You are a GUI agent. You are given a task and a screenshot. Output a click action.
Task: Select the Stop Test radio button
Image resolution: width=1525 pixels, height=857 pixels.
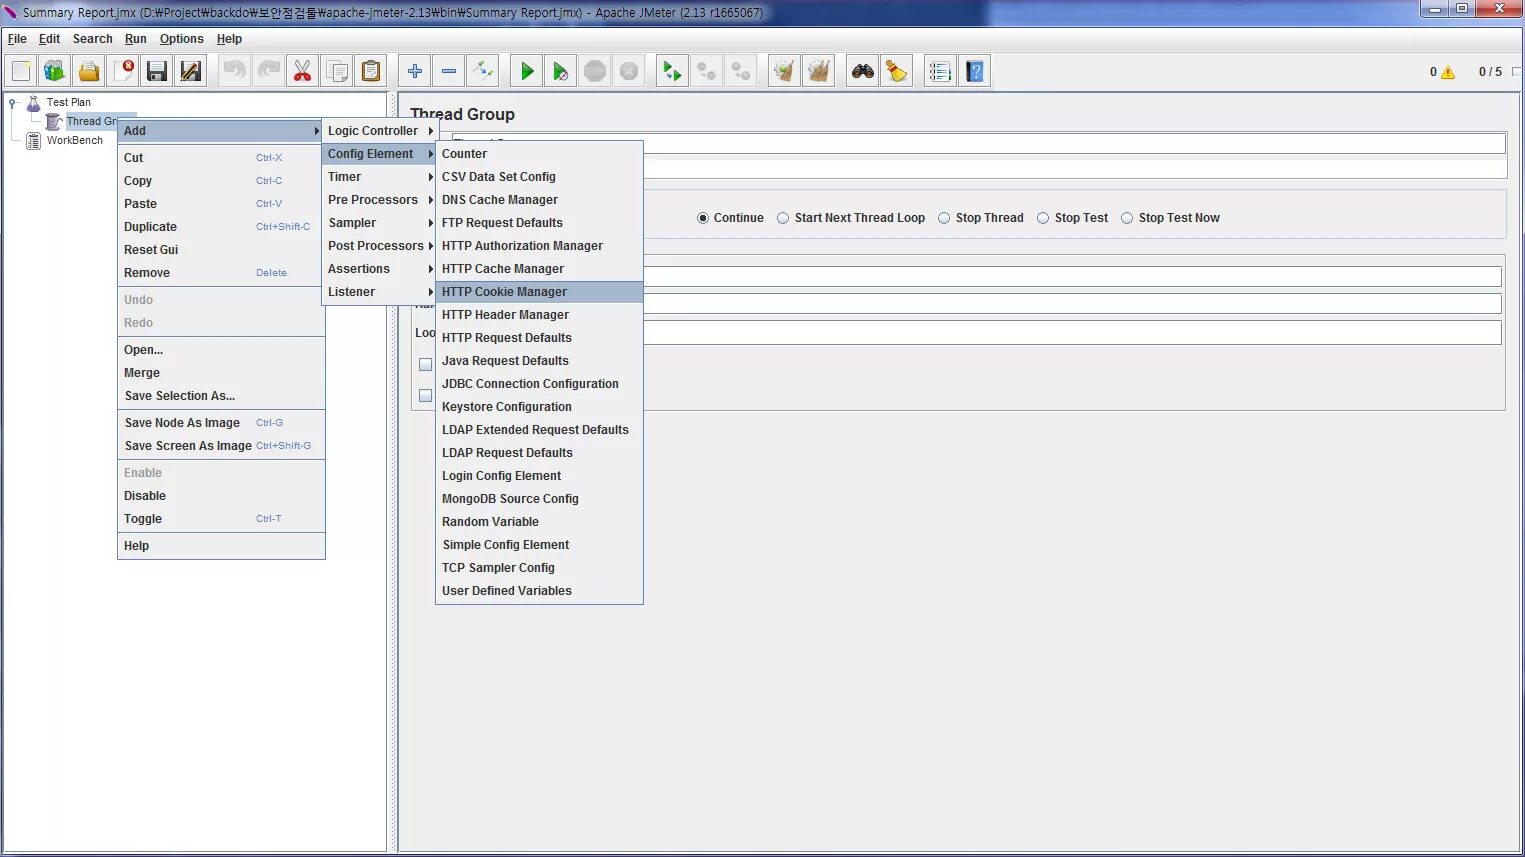[x=1043, y=218]
